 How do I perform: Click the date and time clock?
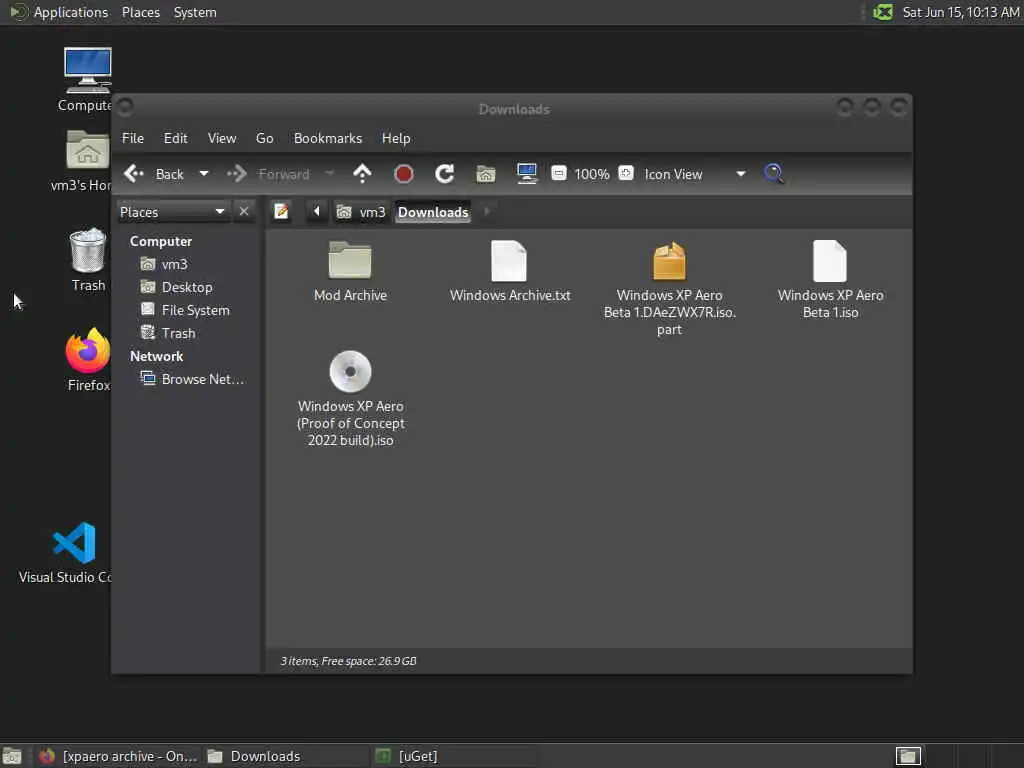pos(961,12)
